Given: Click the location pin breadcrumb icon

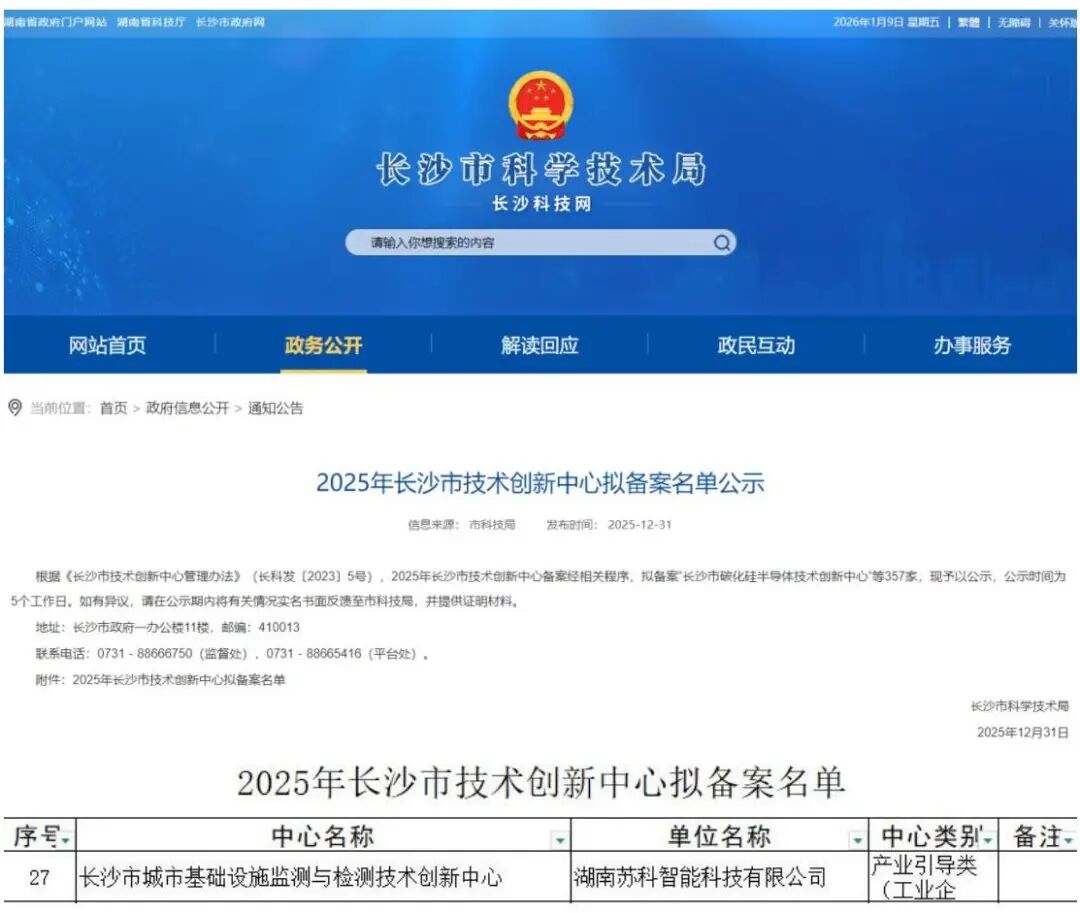Looking at the screenshot, I should pyautogui.click(x=14, y=408).
